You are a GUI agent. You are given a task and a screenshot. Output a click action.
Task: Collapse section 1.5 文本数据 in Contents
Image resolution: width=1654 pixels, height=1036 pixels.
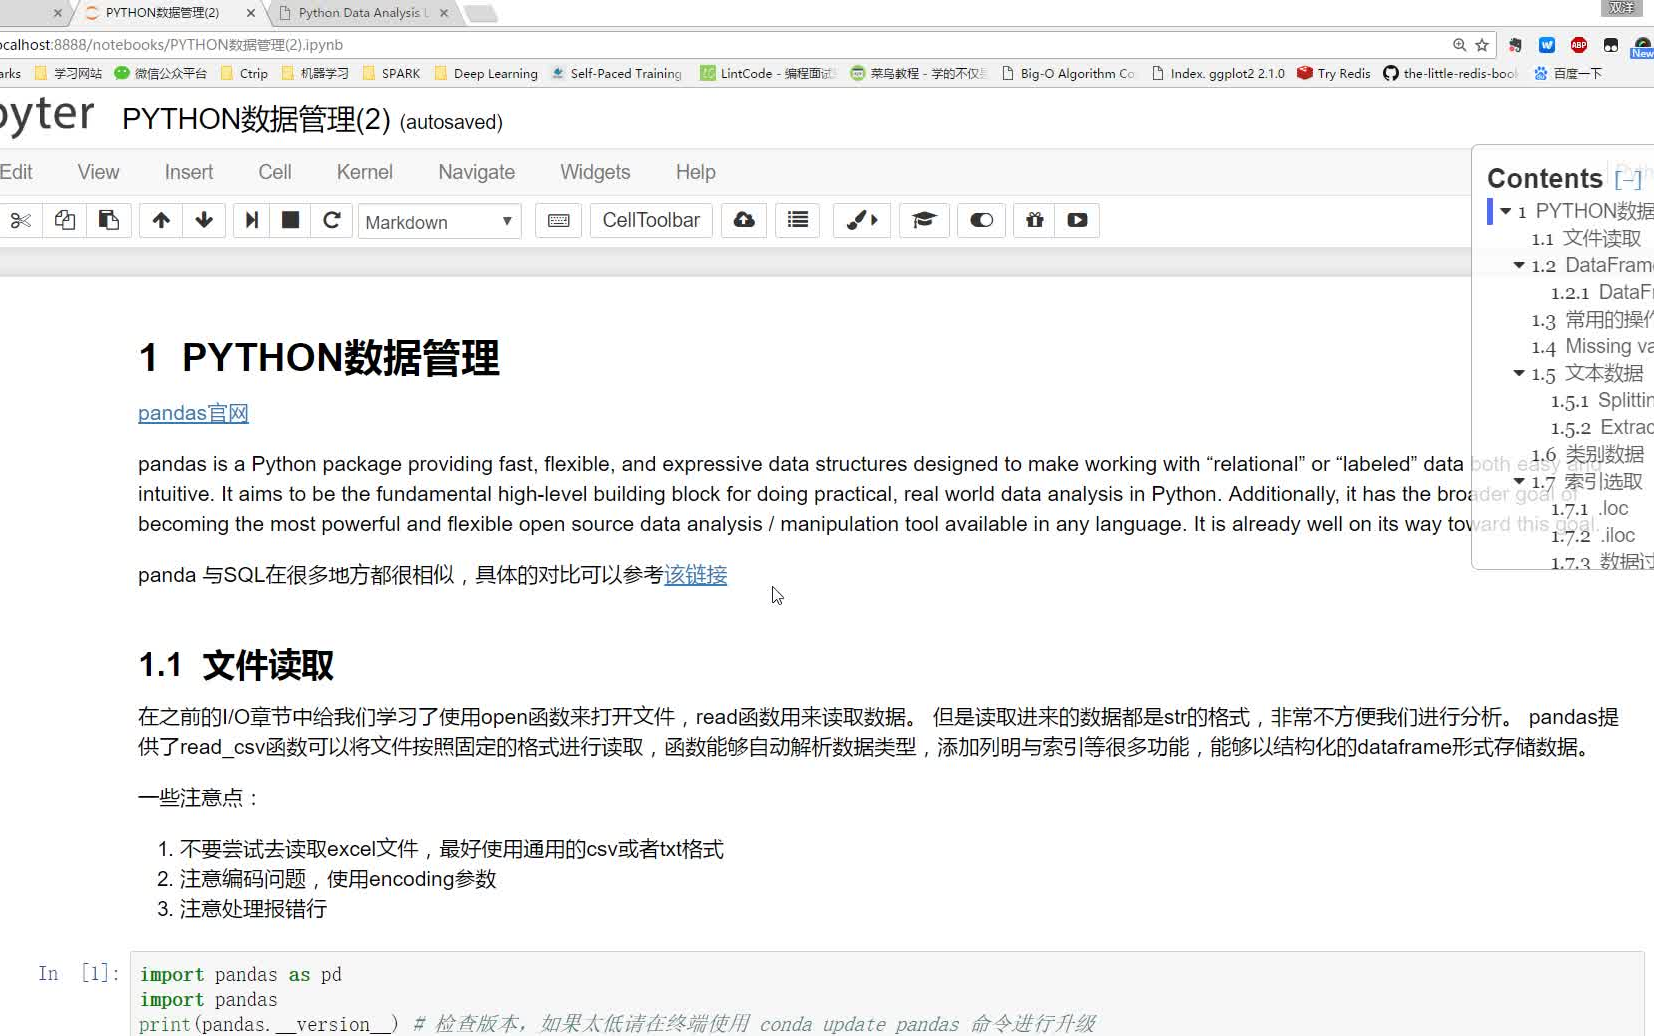point(1521,373)
